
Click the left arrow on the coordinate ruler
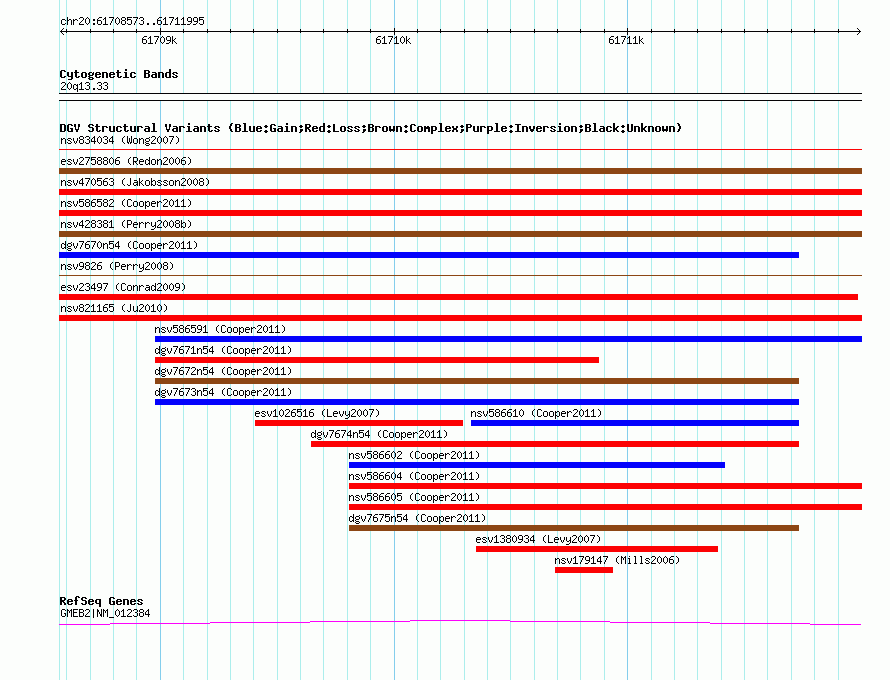[x=62, y=31]
